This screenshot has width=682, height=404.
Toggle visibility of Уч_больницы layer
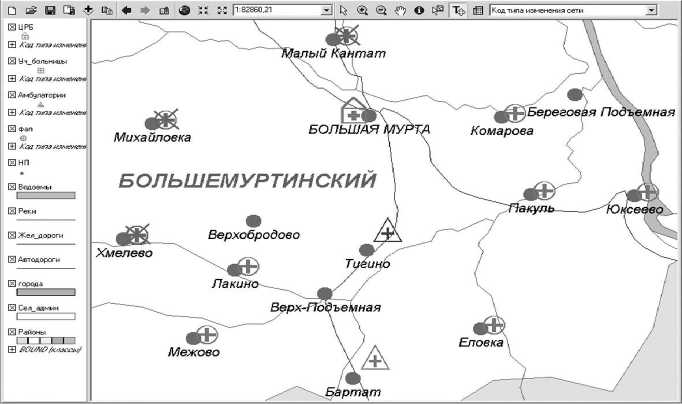tap(12, 61)
